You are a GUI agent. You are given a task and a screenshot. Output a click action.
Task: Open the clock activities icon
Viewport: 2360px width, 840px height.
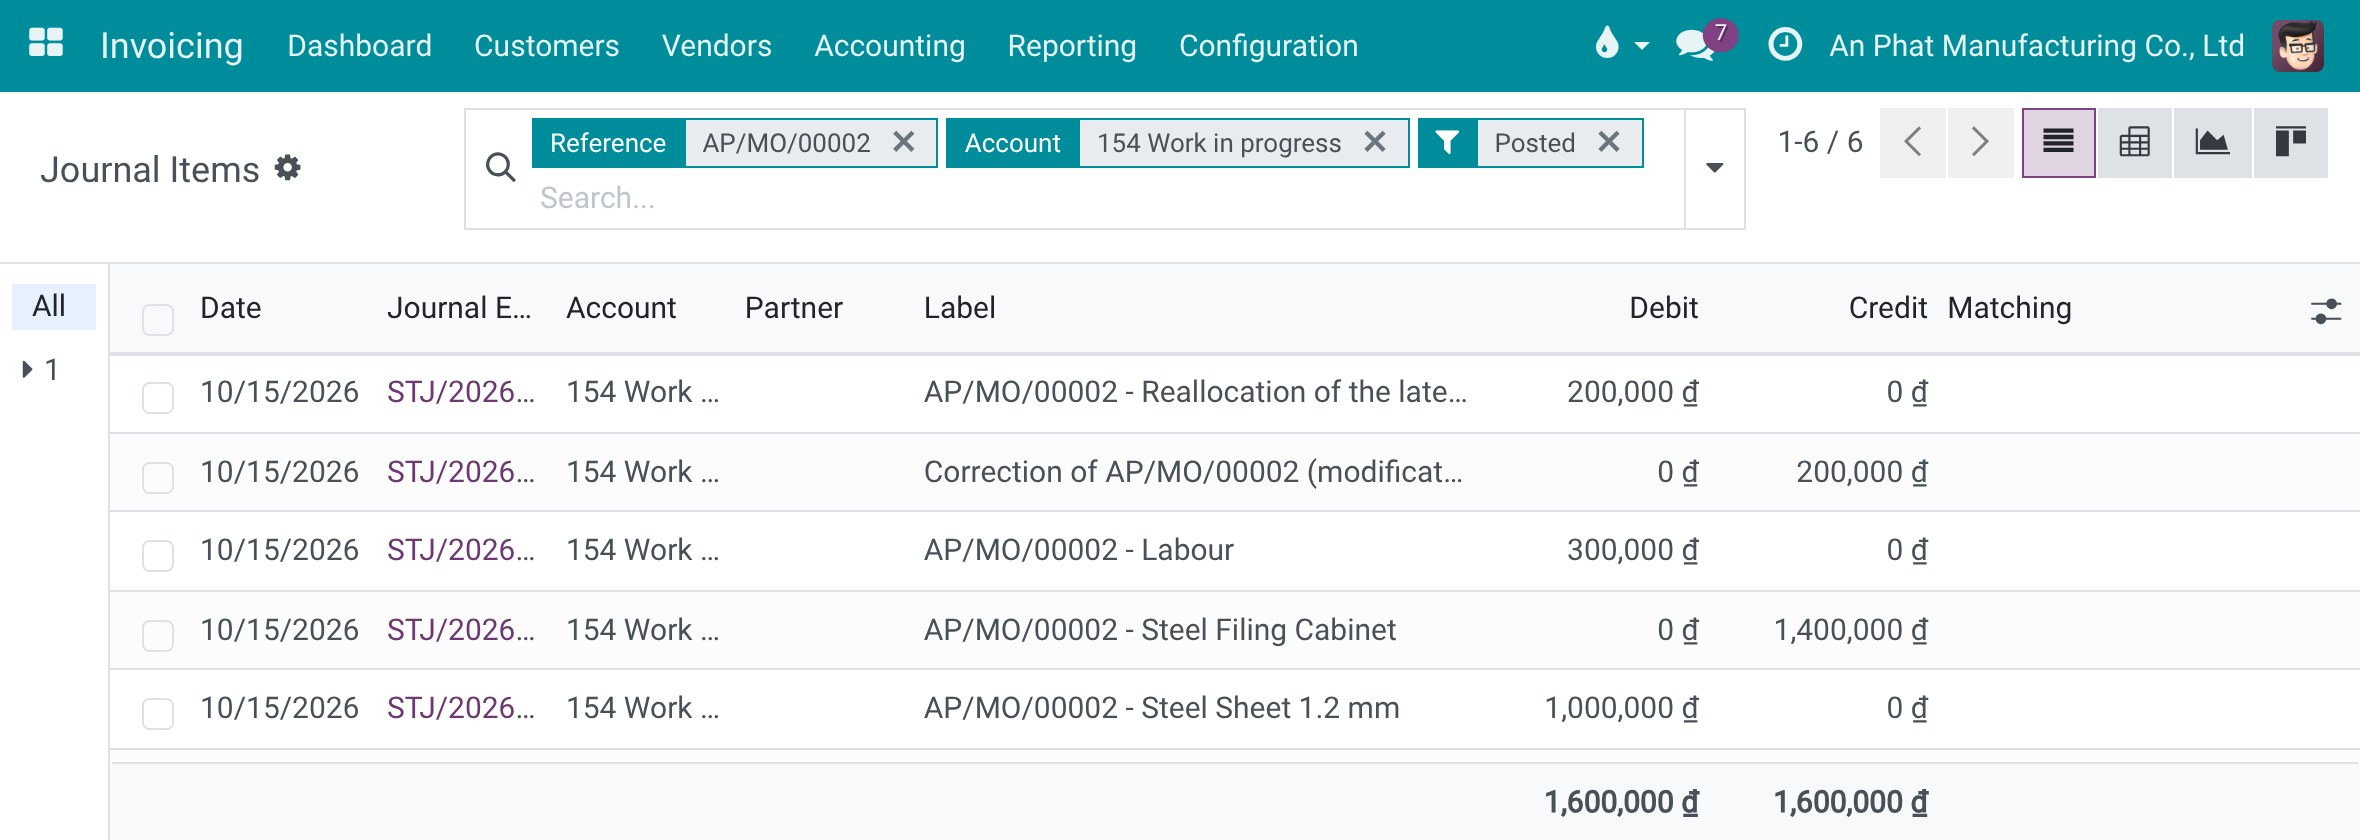click(x=1785, y=45)
